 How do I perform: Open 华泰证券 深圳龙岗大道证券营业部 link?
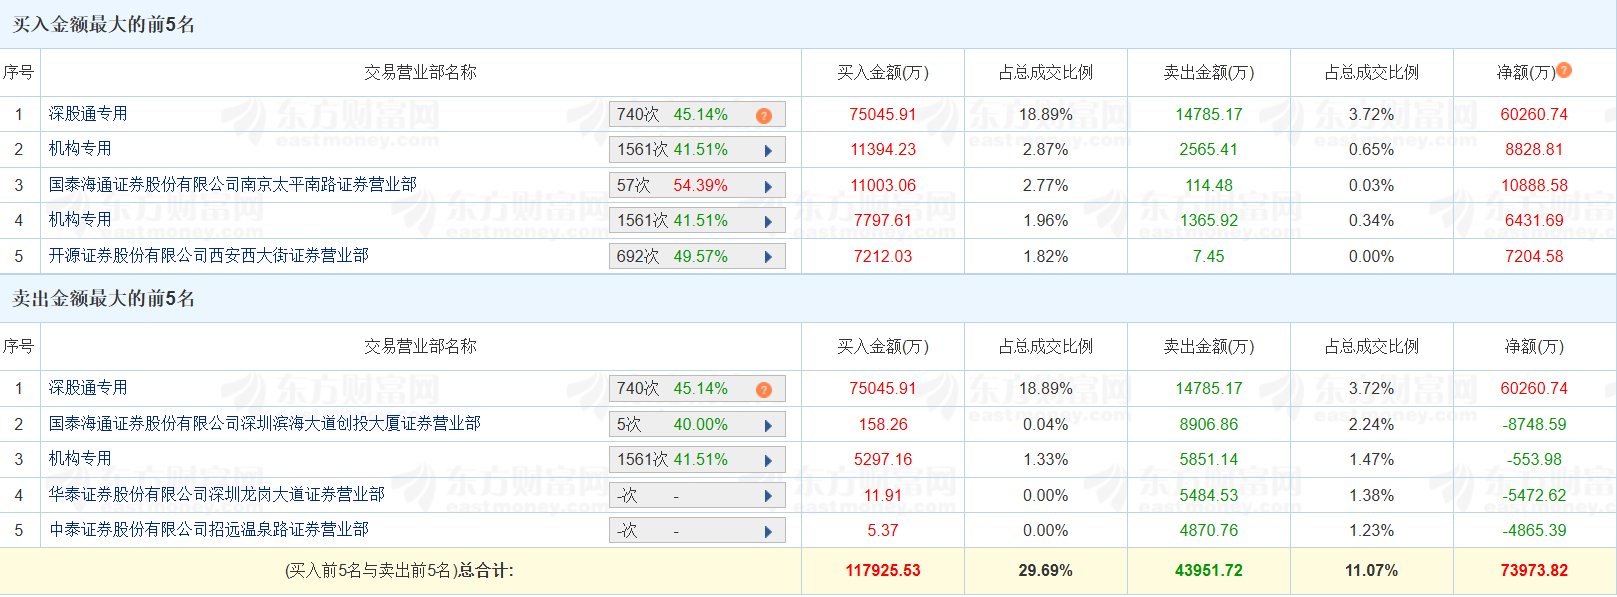click(x=216, y=494)
